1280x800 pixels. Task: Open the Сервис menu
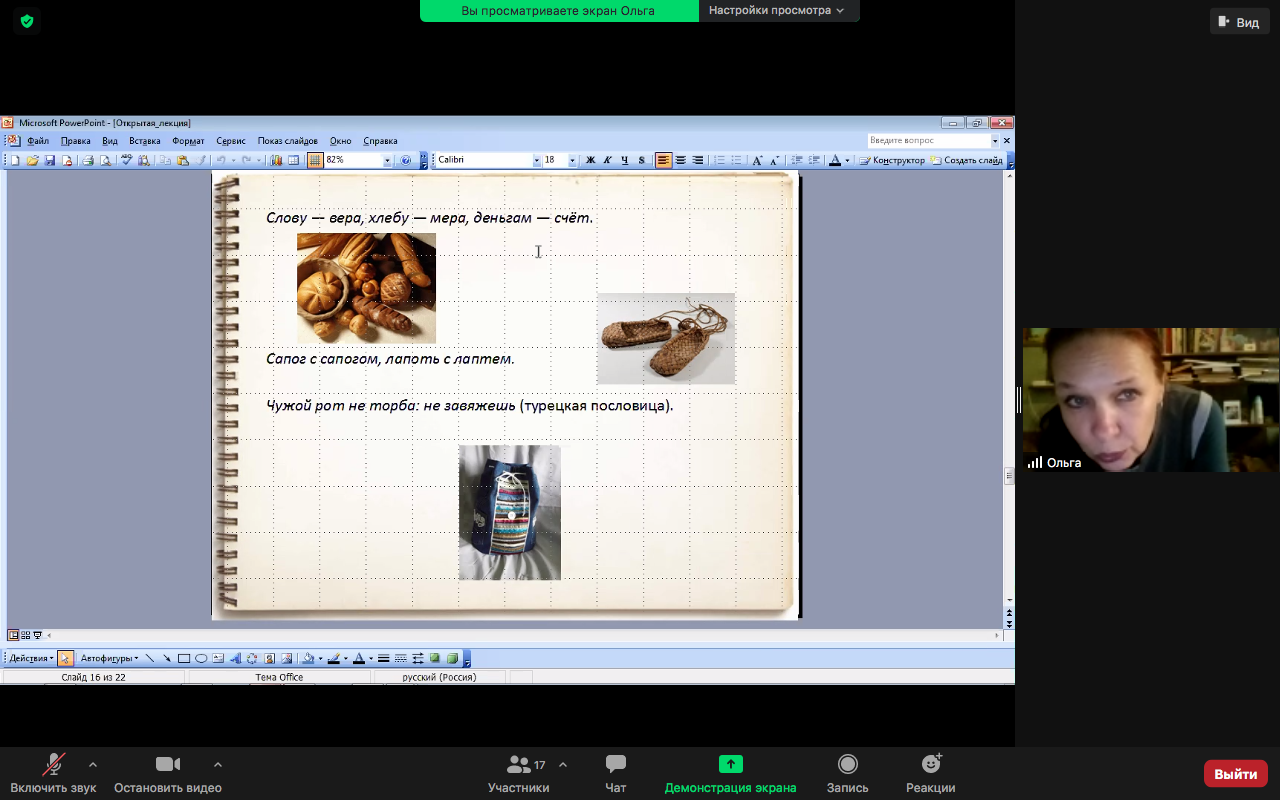pos(231,141)
